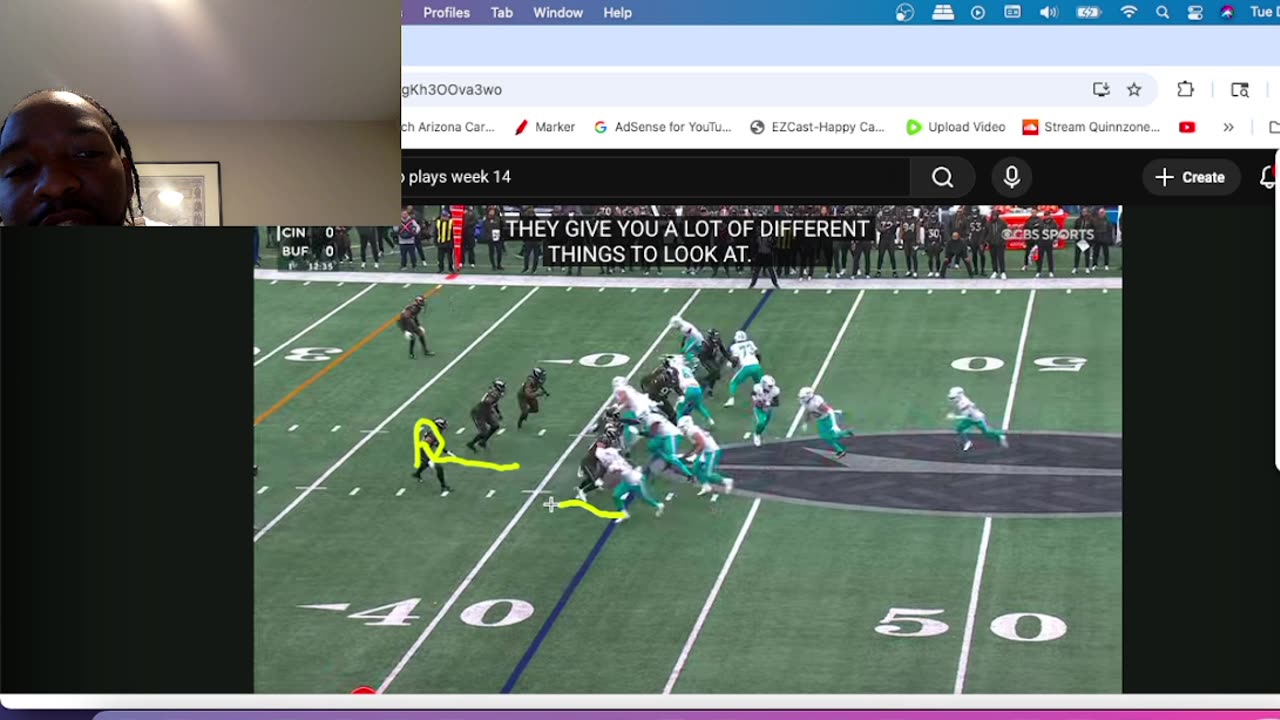Click the Wi-Fi status icon

pyautogui.click(x=1129, y=13)
